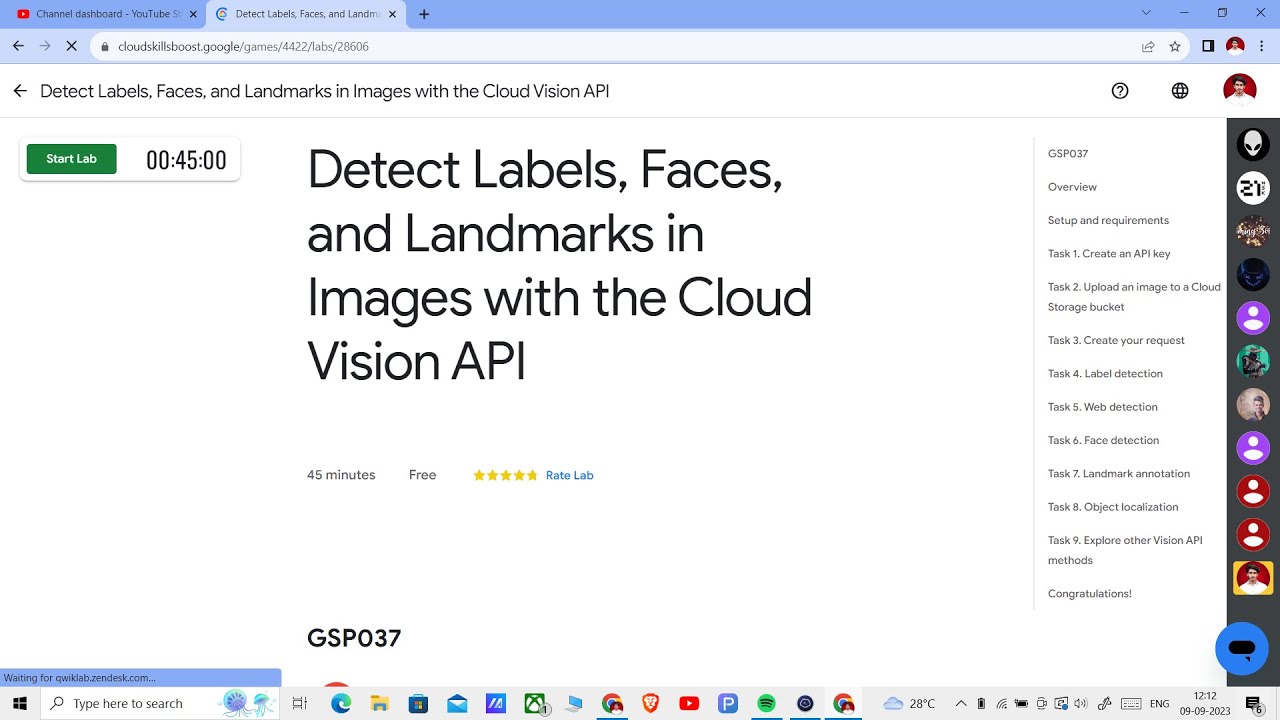Go to Task 5. Web detection

pyautogui.click(x=1103, y=407)
